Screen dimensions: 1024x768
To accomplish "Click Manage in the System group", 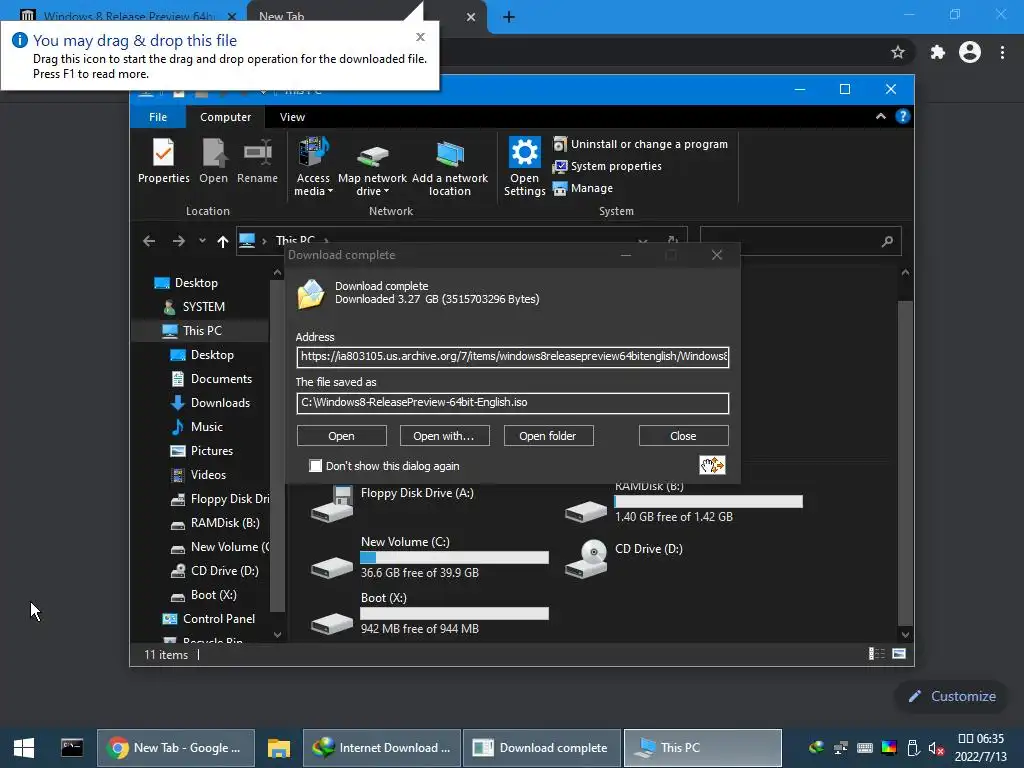I will tap(583, 188).
